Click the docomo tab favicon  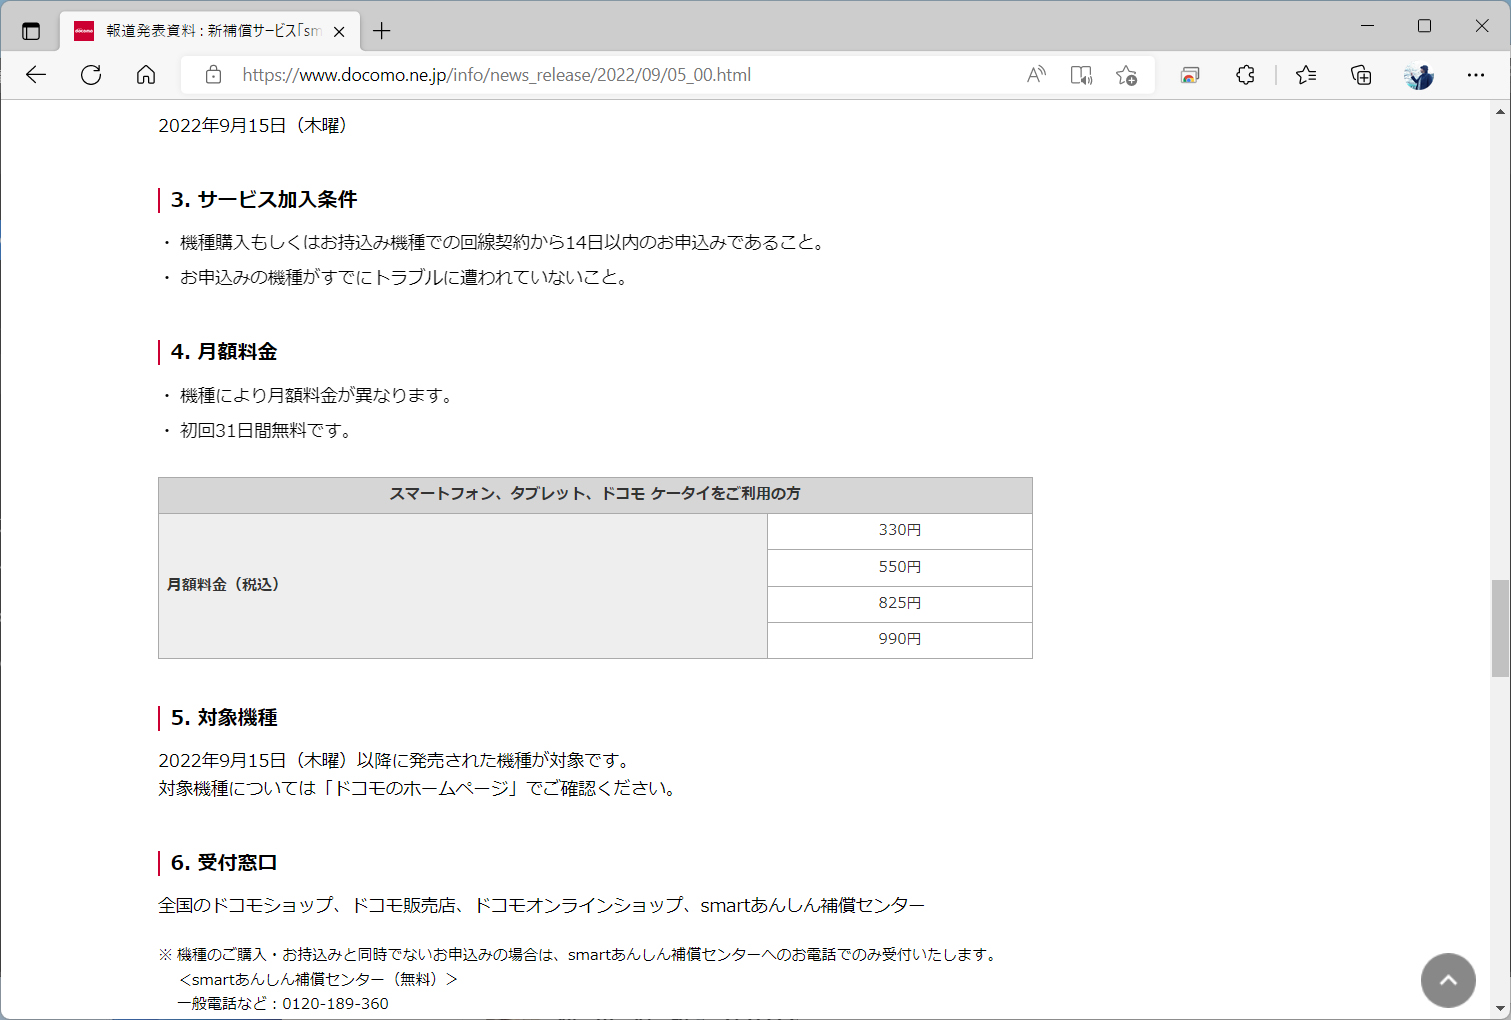pyautogui.click(x=84, y=31)
